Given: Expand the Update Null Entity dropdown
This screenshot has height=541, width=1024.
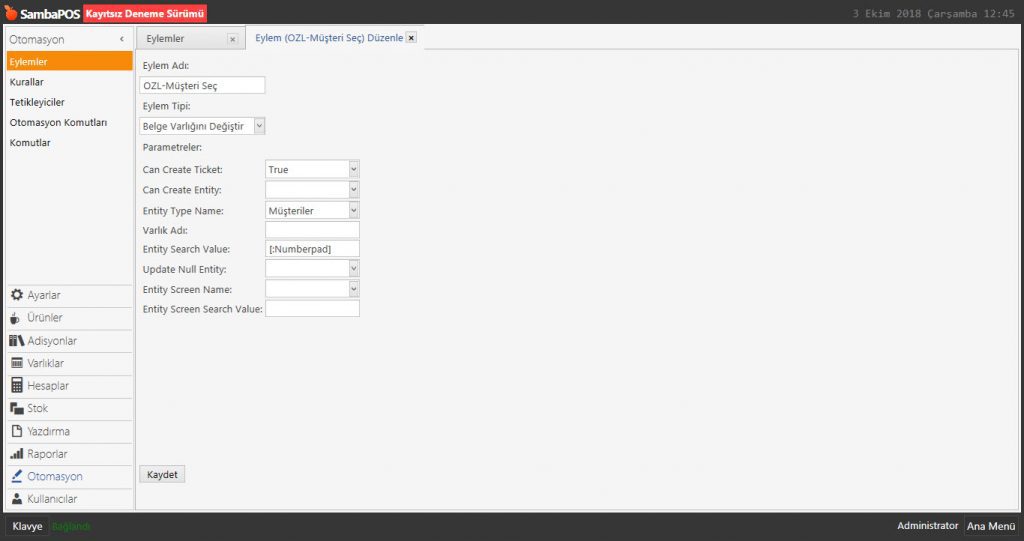Looking at the screenshot, I should point(353,268).
